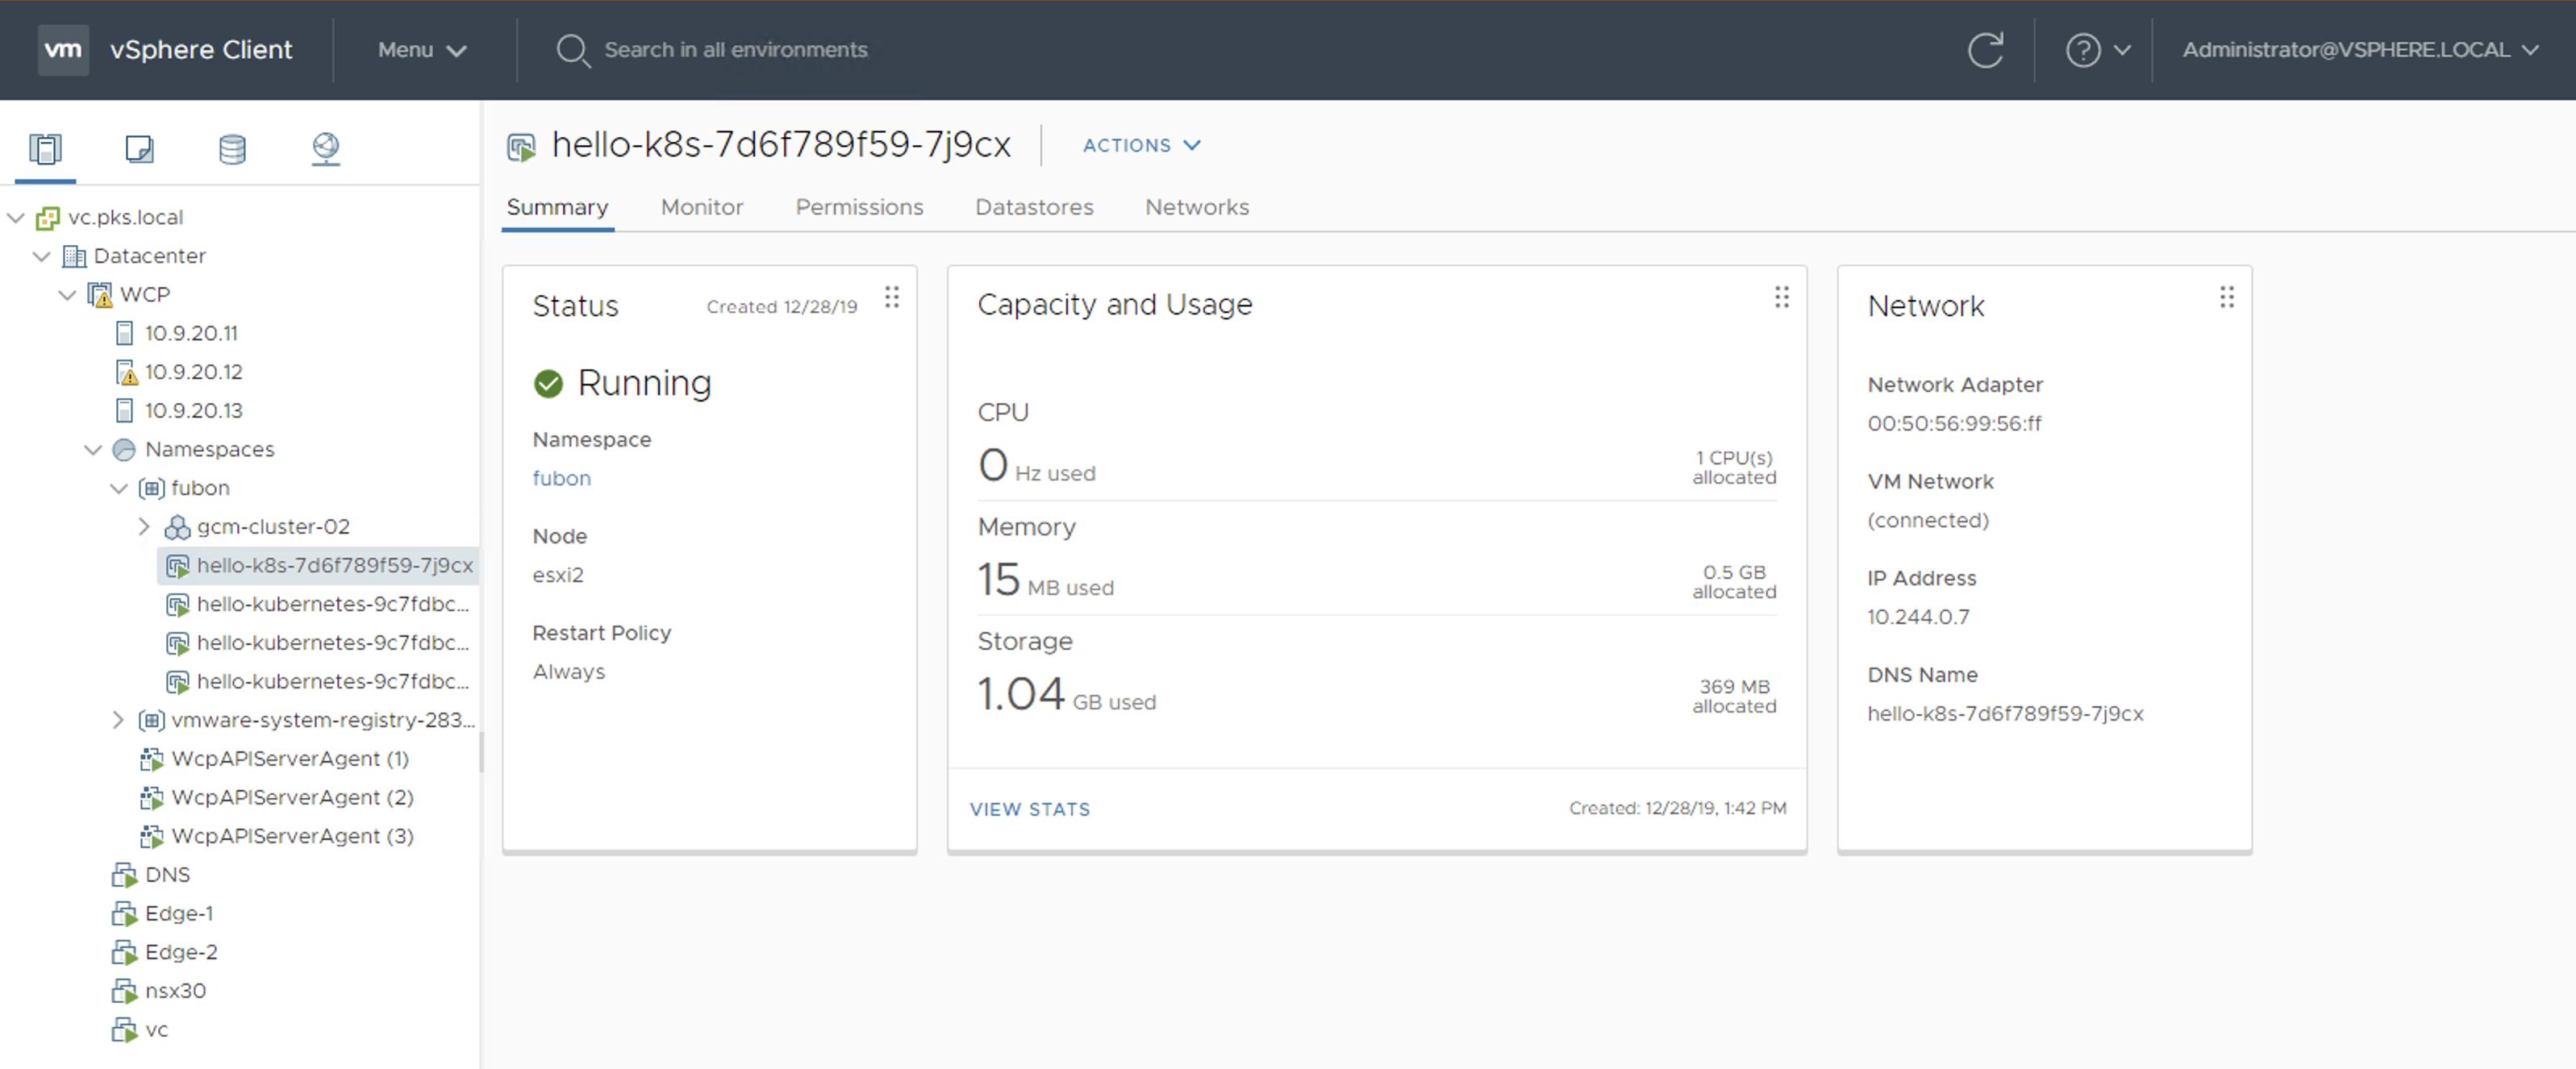
Task: Click the VMware vm logo
Action: coord(63,49)
